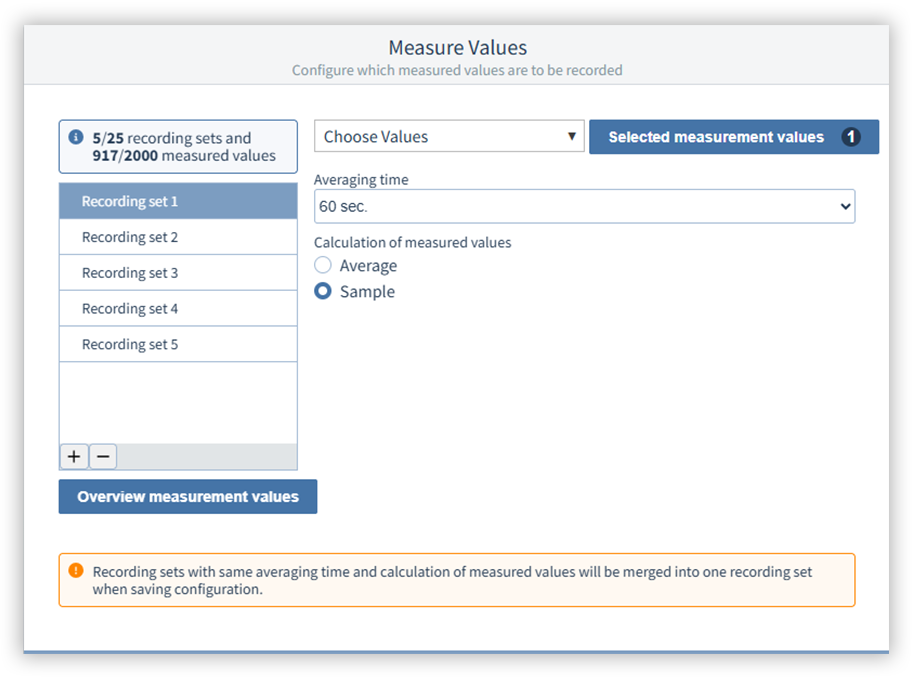Click the empty area below Recording set 5
Image resolution: width=912 pixels, height=677 pixels.
point(178,402)
